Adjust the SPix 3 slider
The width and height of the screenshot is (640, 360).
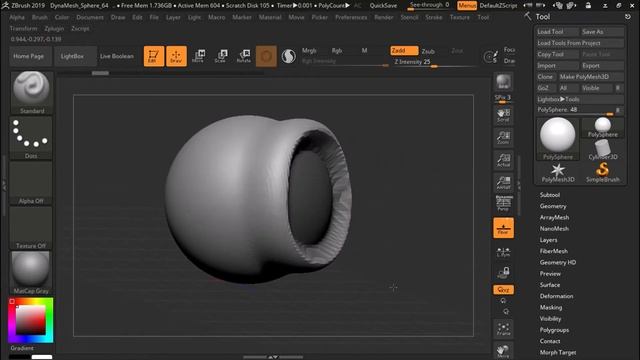pos(503,98)
